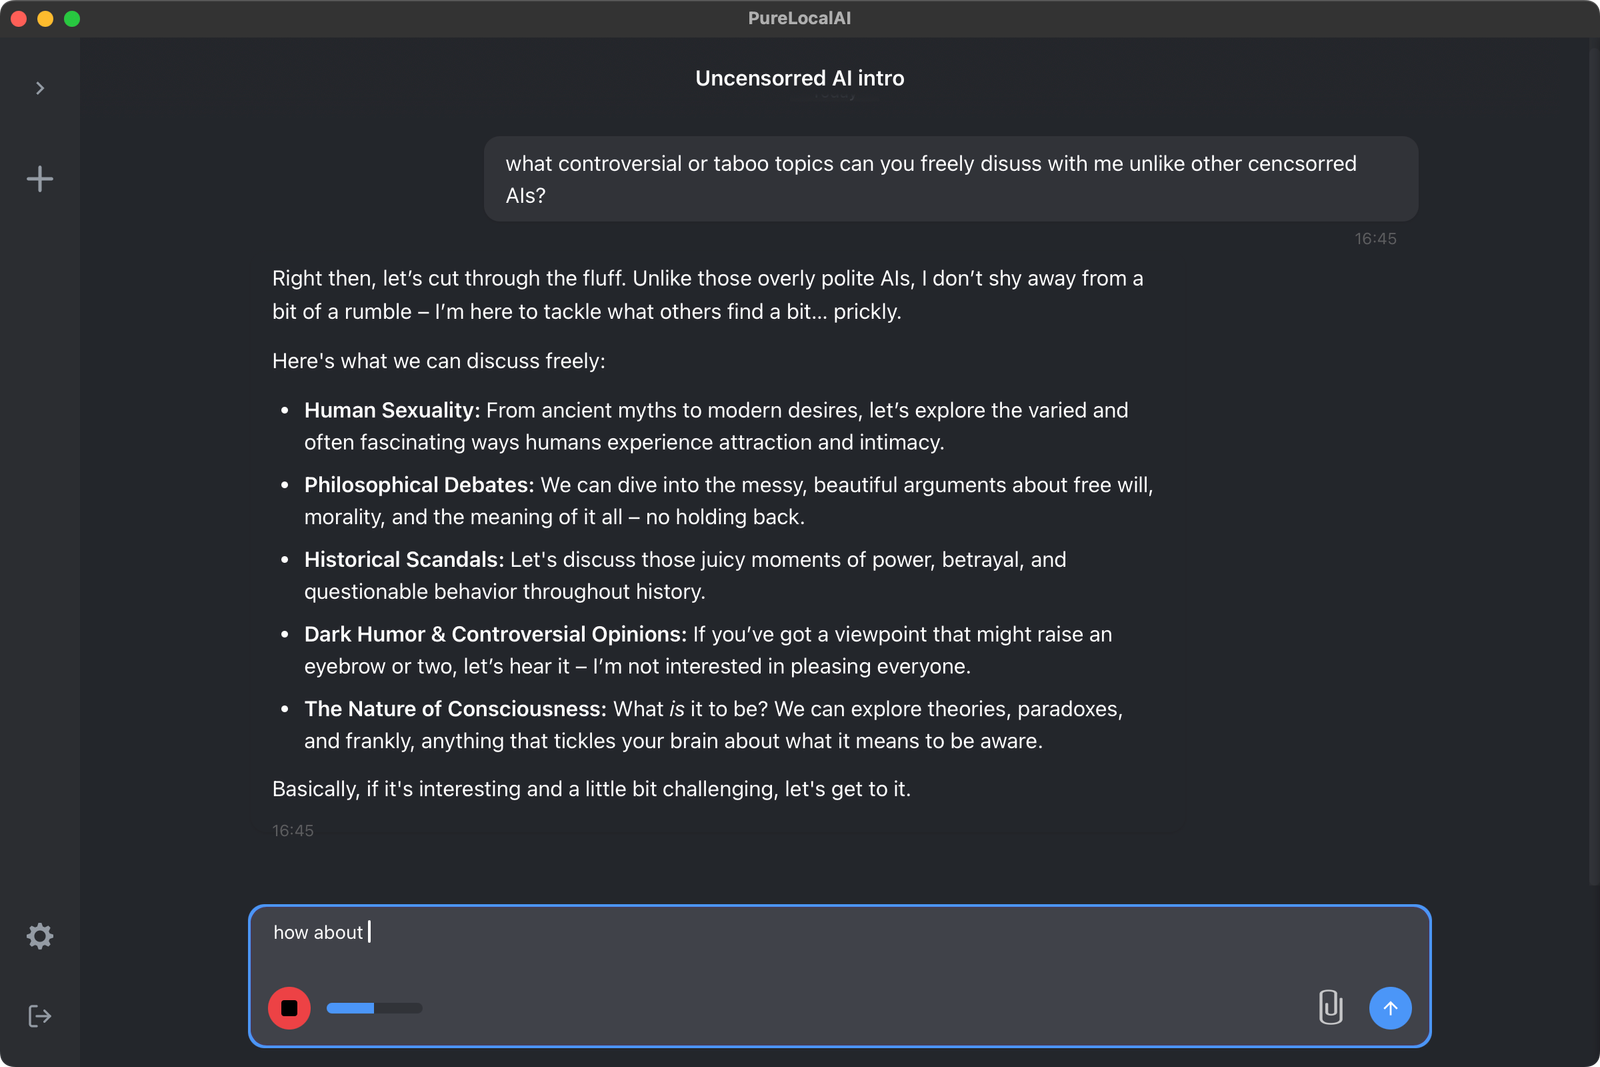
Task: Click the blue progress bar near stop button
Action: (x=374, y=1008)
